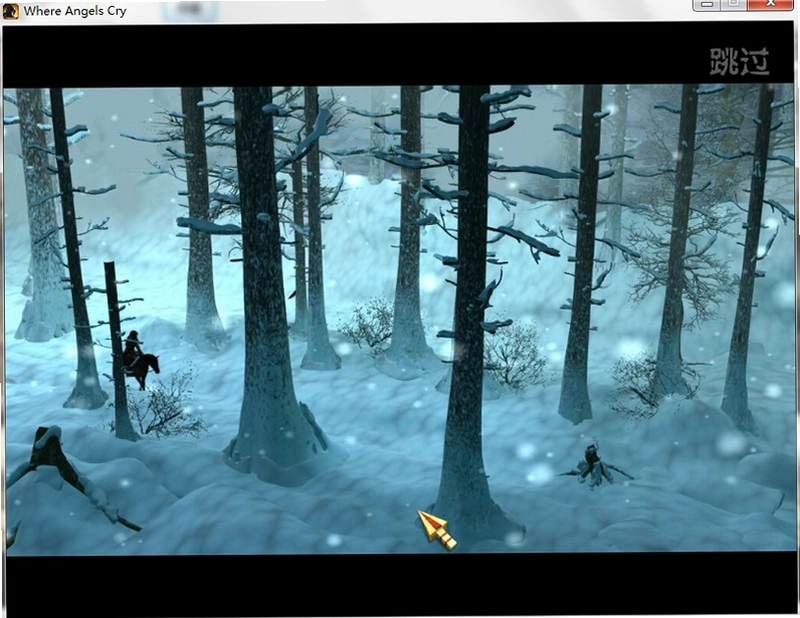
Task: Click the 跳过 skip button
Action: 739,61
